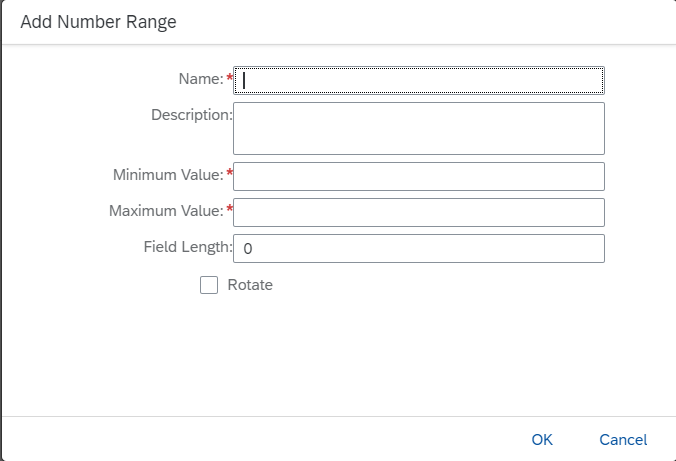Select the Maximum Value input field
The width and height of the screenshot is (676, 461).
(418, 212)
